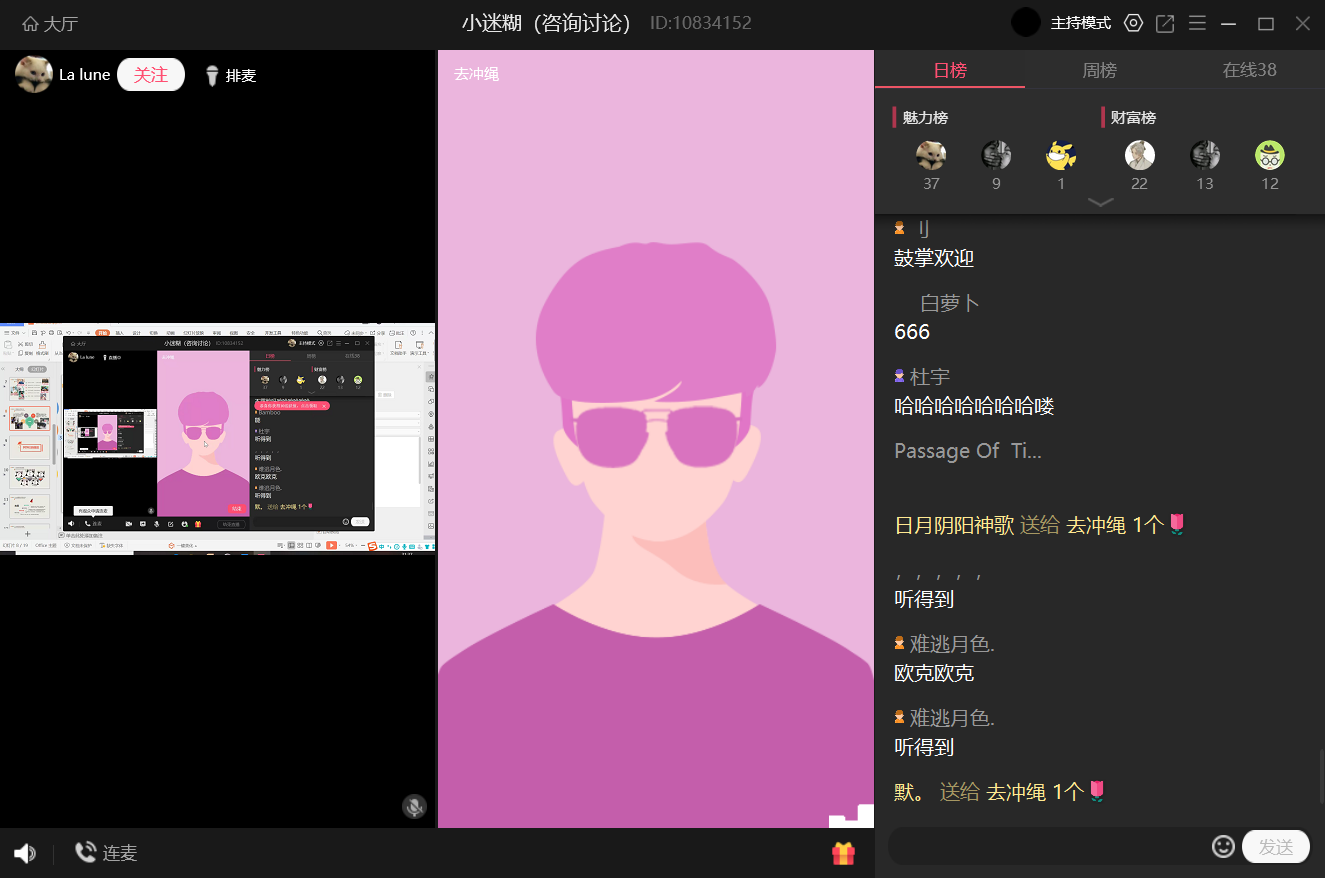Screen dimensions: 1325x878
Task: Open the hexagon settings icon
Action: (1133, 24)
